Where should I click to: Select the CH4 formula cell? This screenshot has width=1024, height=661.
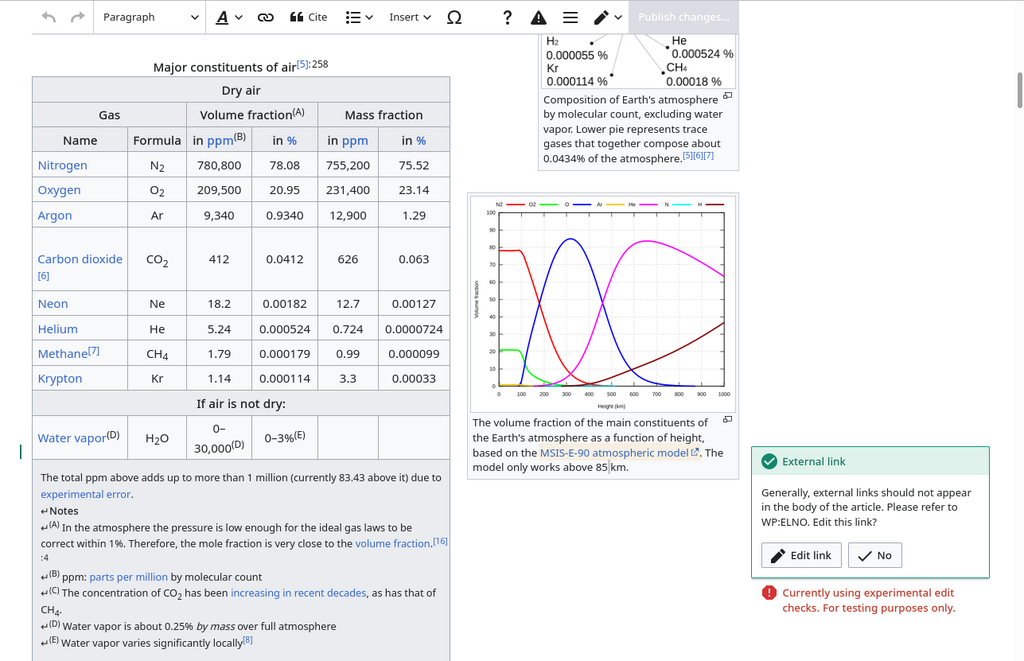pos(157,354)
